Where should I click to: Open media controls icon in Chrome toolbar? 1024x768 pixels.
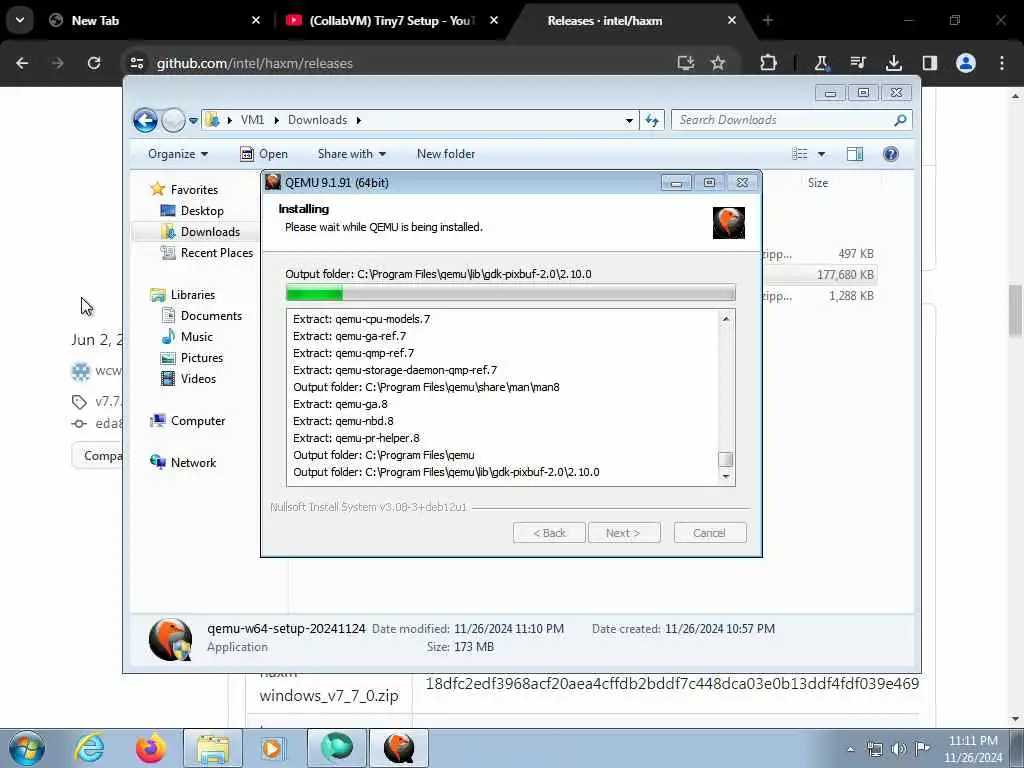tap(857, 63)
